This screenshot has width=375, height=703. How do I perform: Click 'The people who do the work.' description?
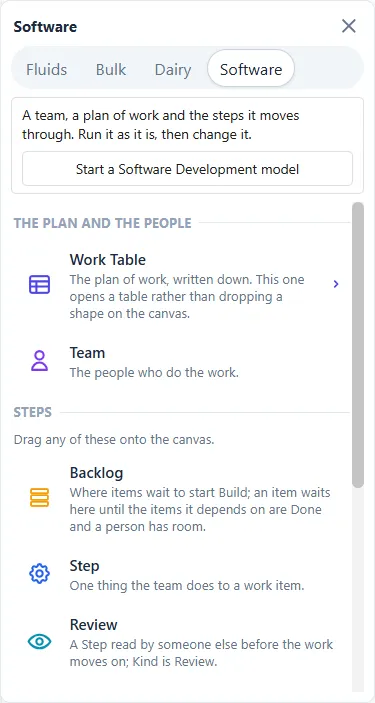(x=154, y=373)
